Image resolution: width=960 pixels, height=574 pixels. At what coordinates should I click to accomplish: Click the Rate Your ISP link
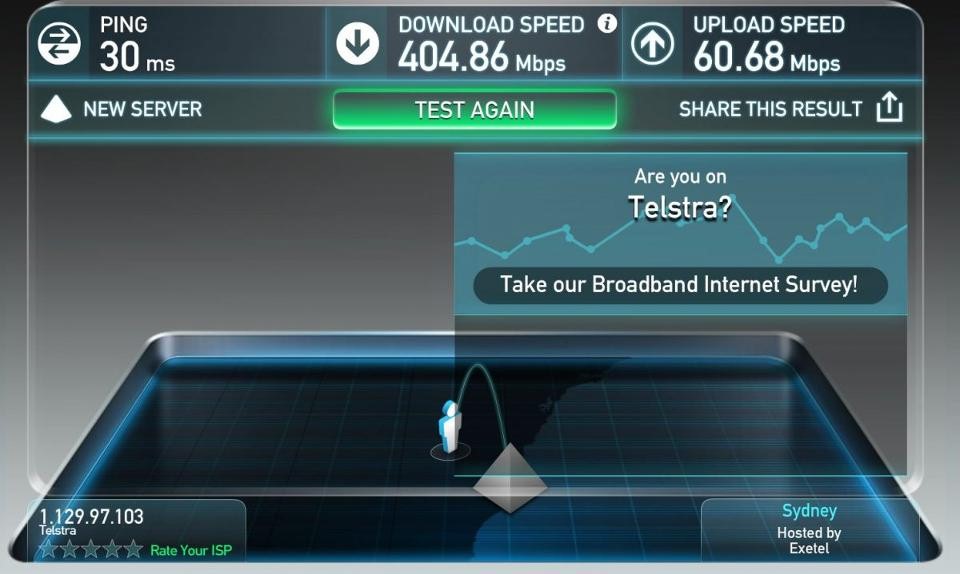[x=191, y=550]
